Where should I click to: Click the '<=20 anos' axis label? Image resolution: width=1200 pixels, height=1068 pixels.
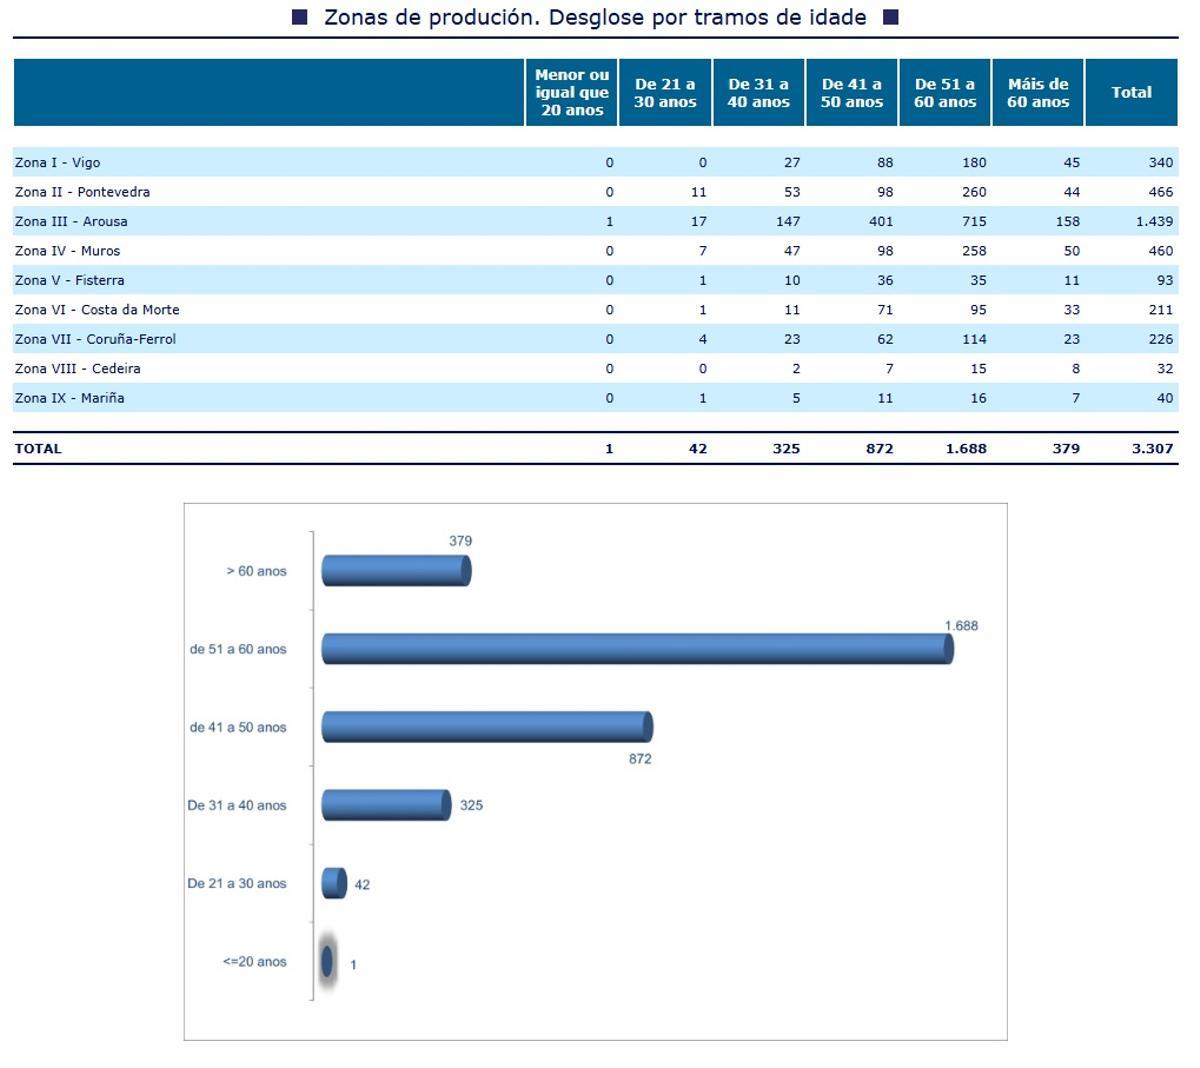click(254, 962)
